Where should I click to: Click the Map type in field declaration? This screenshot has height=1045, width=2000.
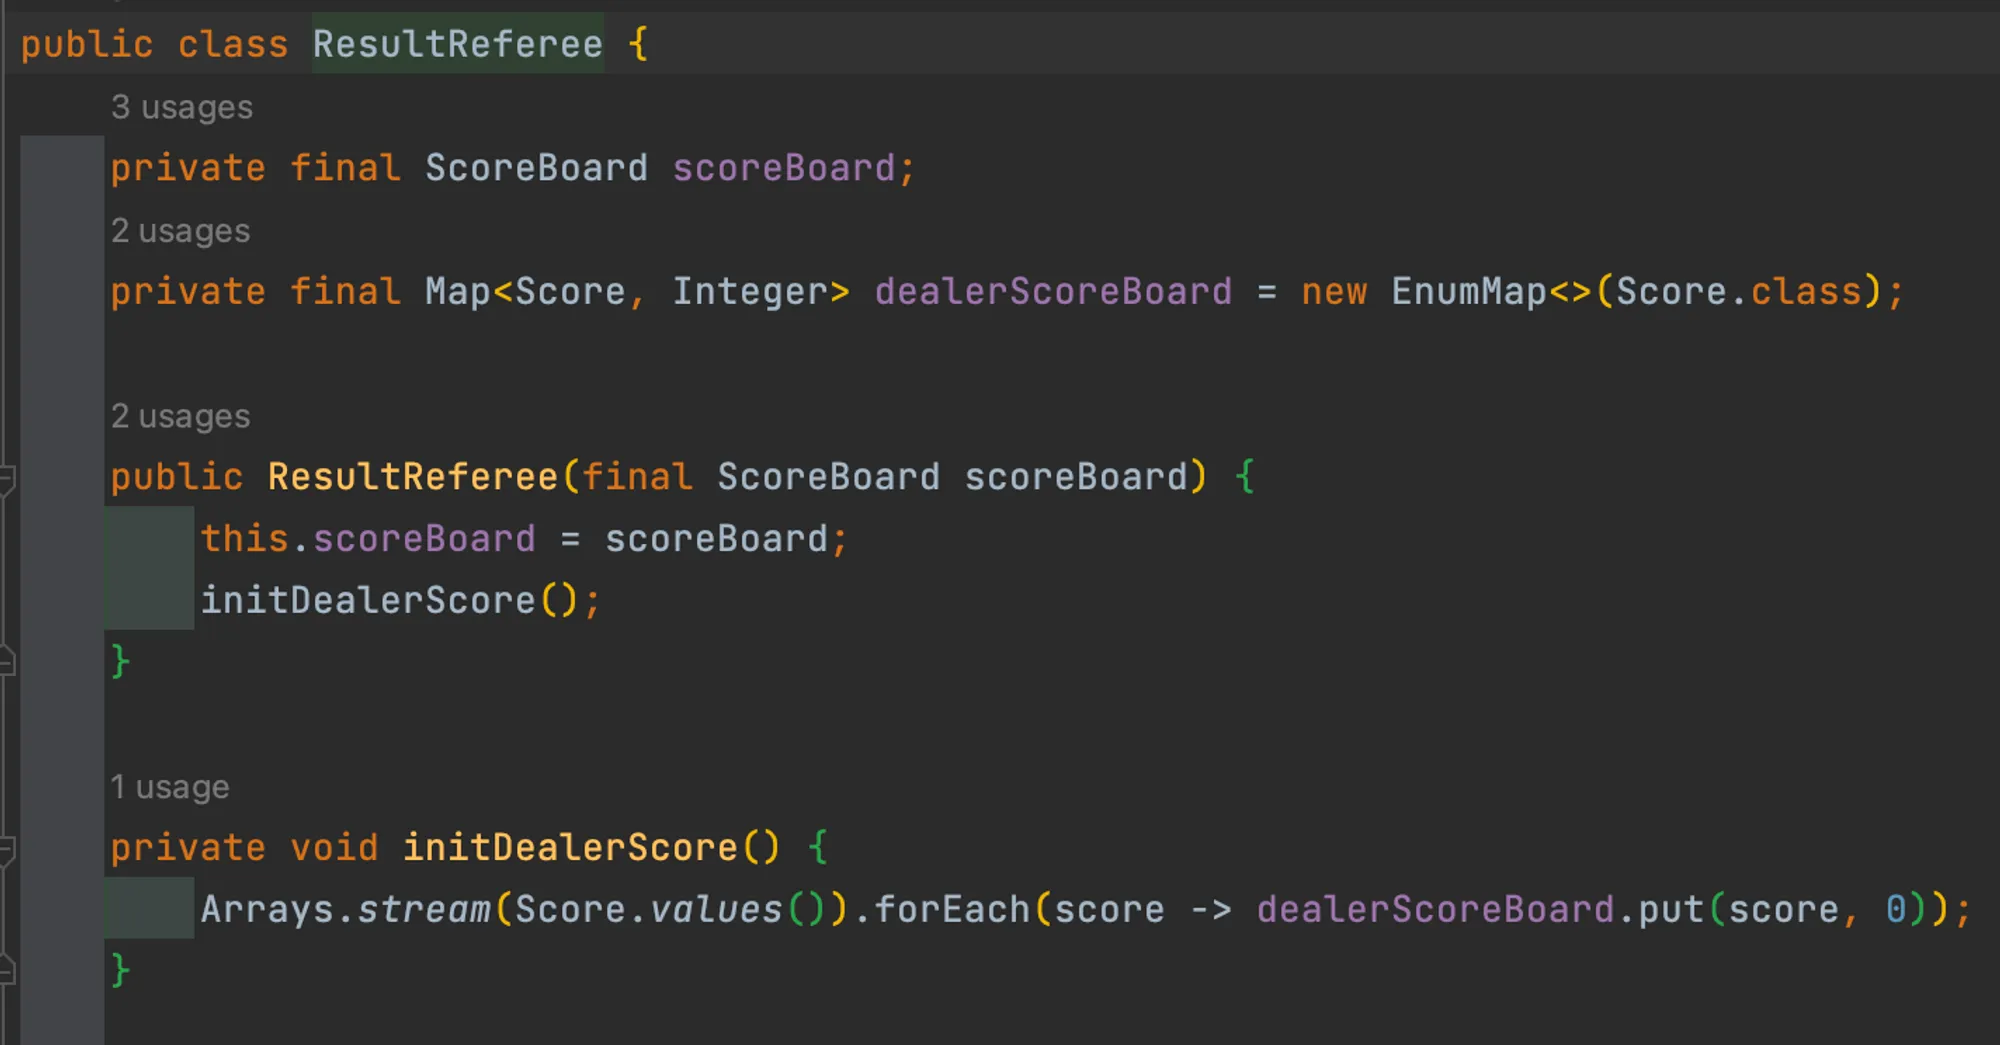click(457, 292)
